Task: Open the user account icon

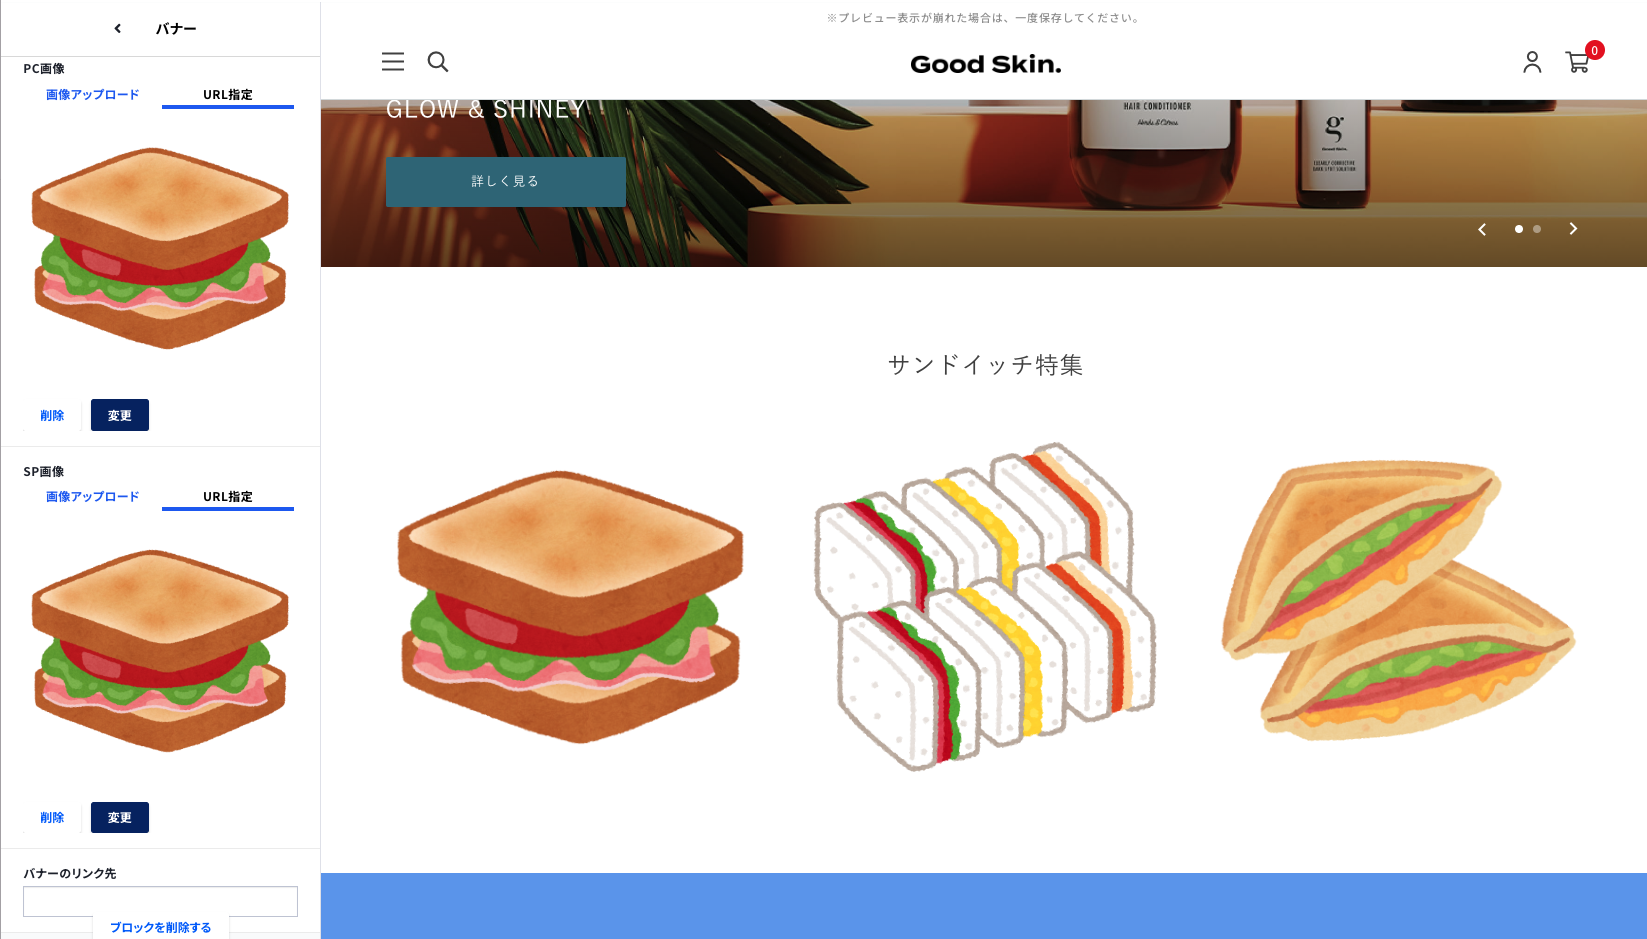Action: coord(1532,62)
